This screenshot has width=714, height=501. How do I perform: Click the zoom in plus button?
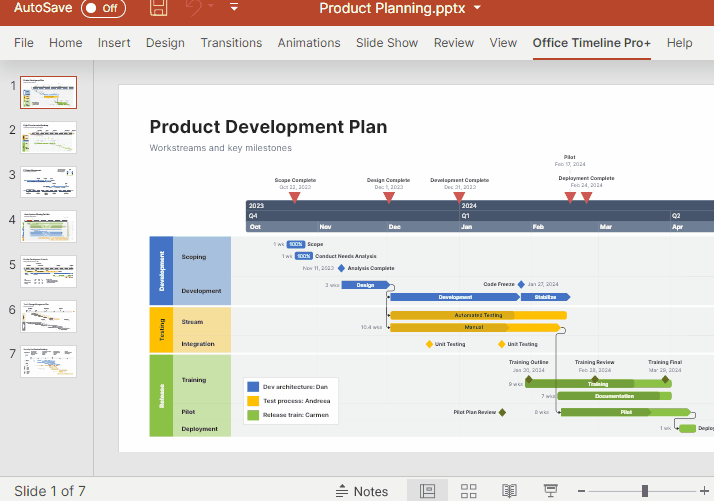(704, 491)
